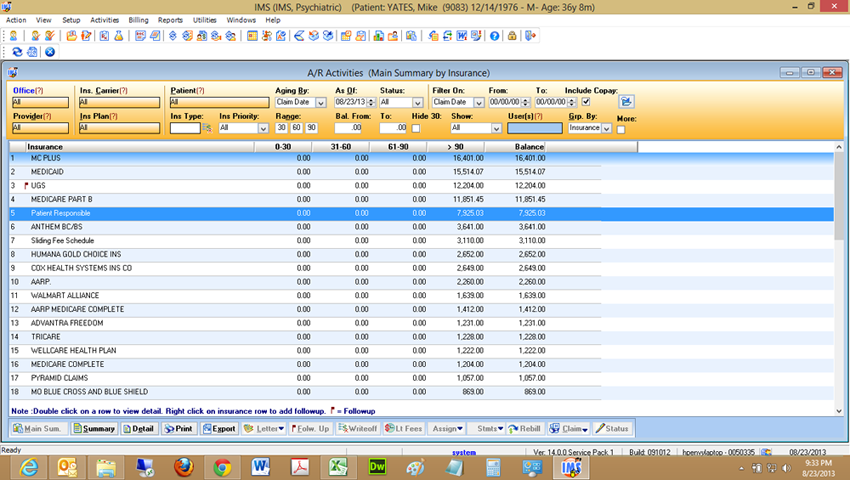Open Calculator from the taskbar
Image resolution: width=850 pixels, height=480 pixels.
[x=493, y=467]
